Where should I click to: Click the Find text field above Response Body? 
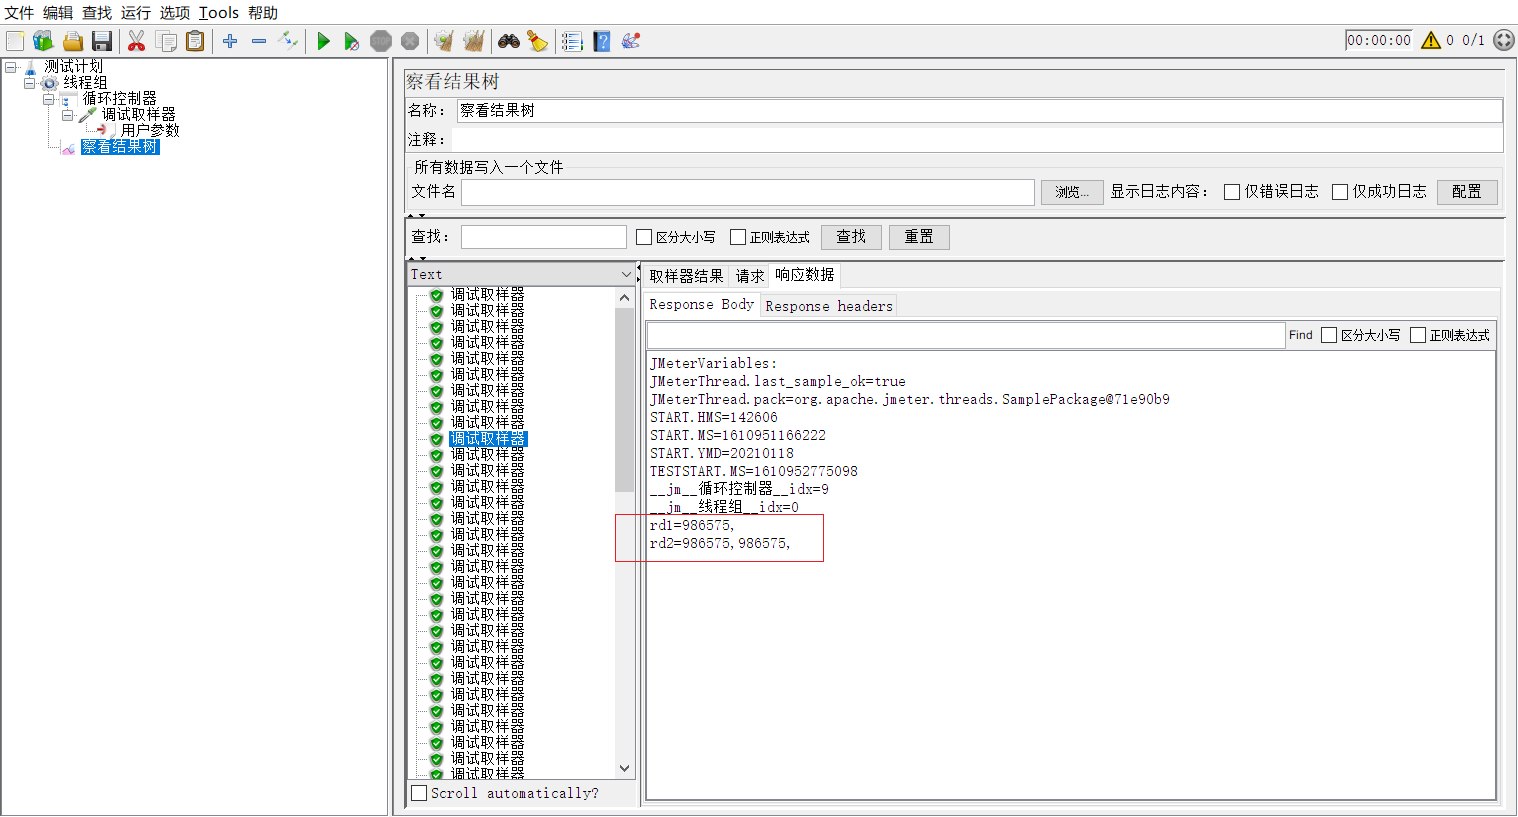coord(965,334)
